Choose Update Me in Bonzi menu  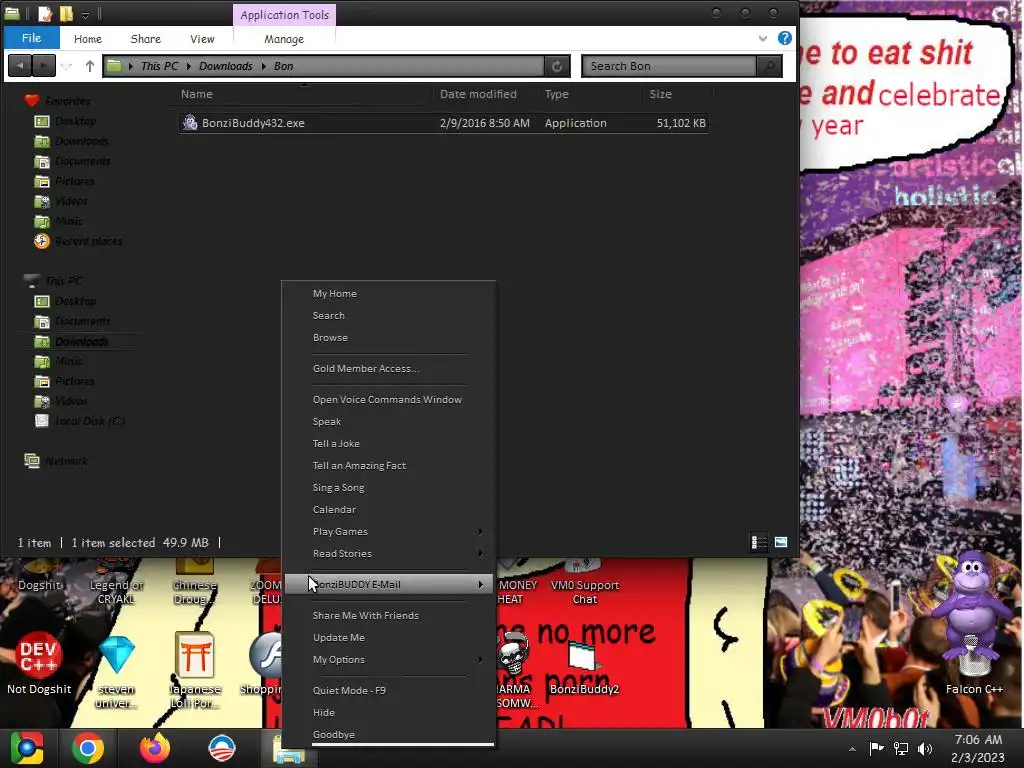(x=389, y=637)
